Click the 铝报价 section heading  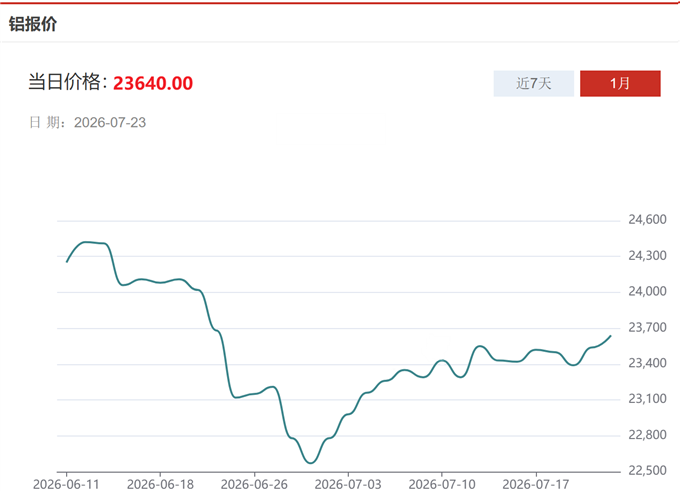click(x=33, y=23)
